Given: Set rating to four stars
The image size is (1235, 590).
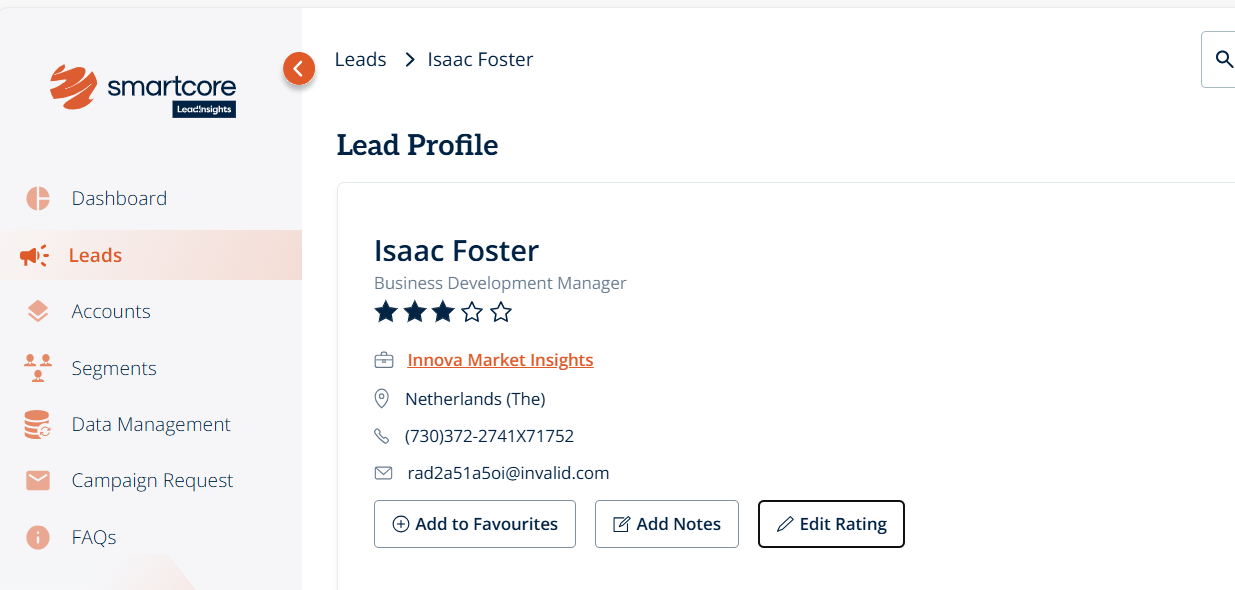Looking at the screenshot, I should (472, 313).
